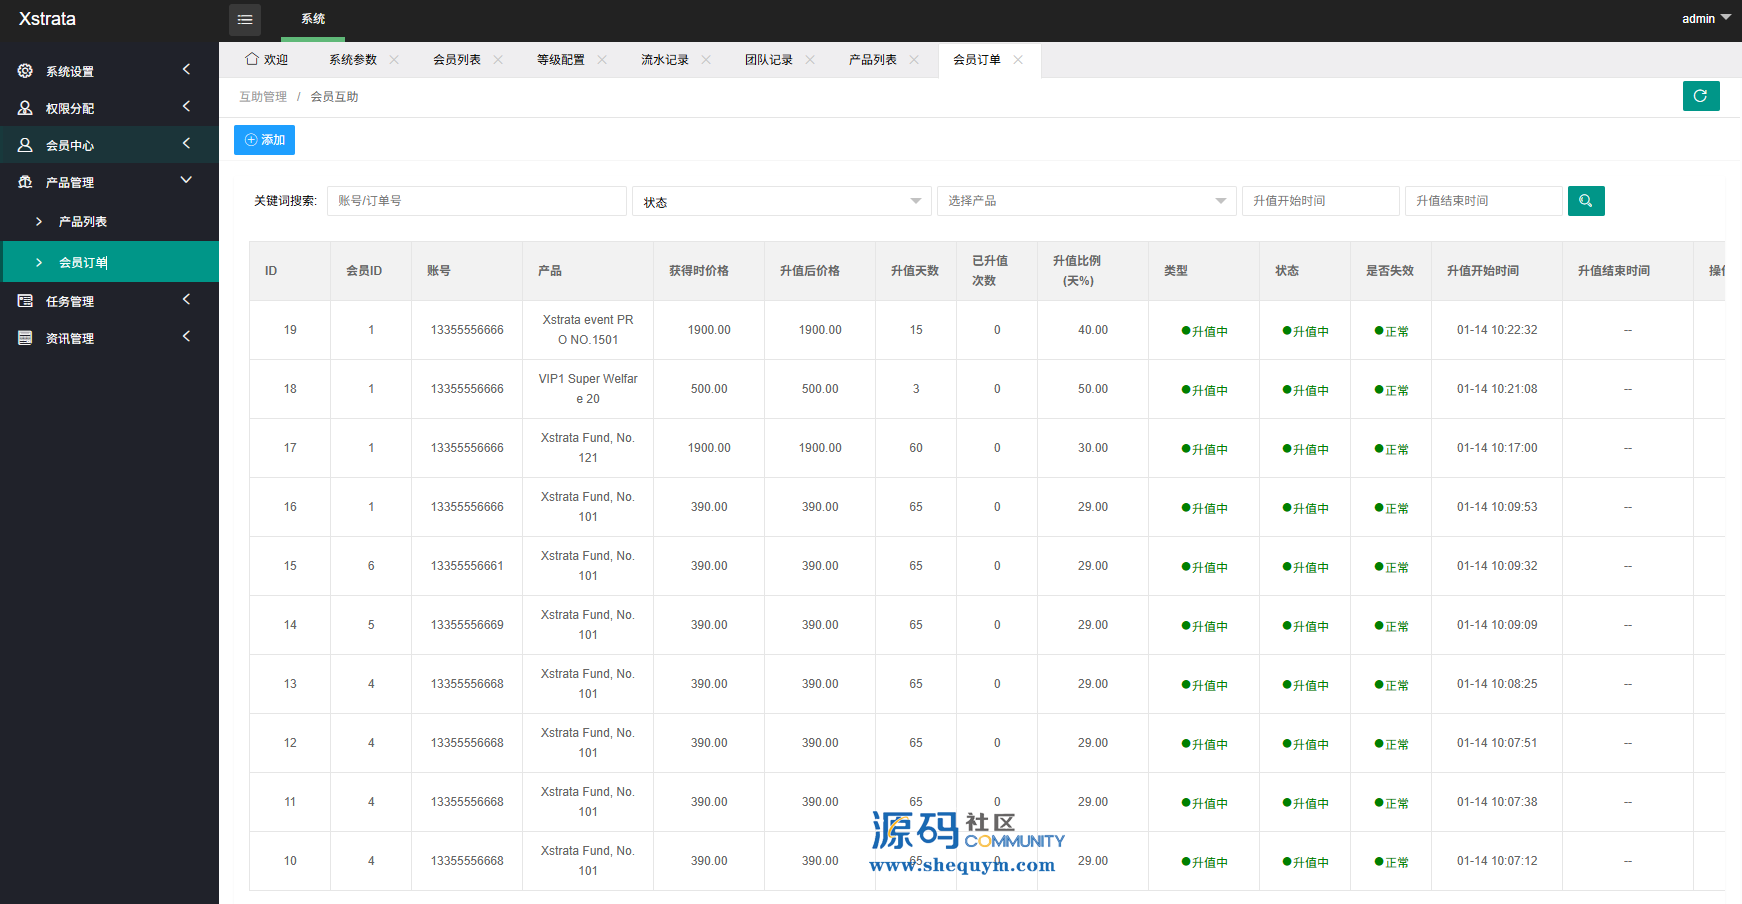The image size is (1742, 904).
Task: Click the system settings gear icon
Action: tap(25, 71)
